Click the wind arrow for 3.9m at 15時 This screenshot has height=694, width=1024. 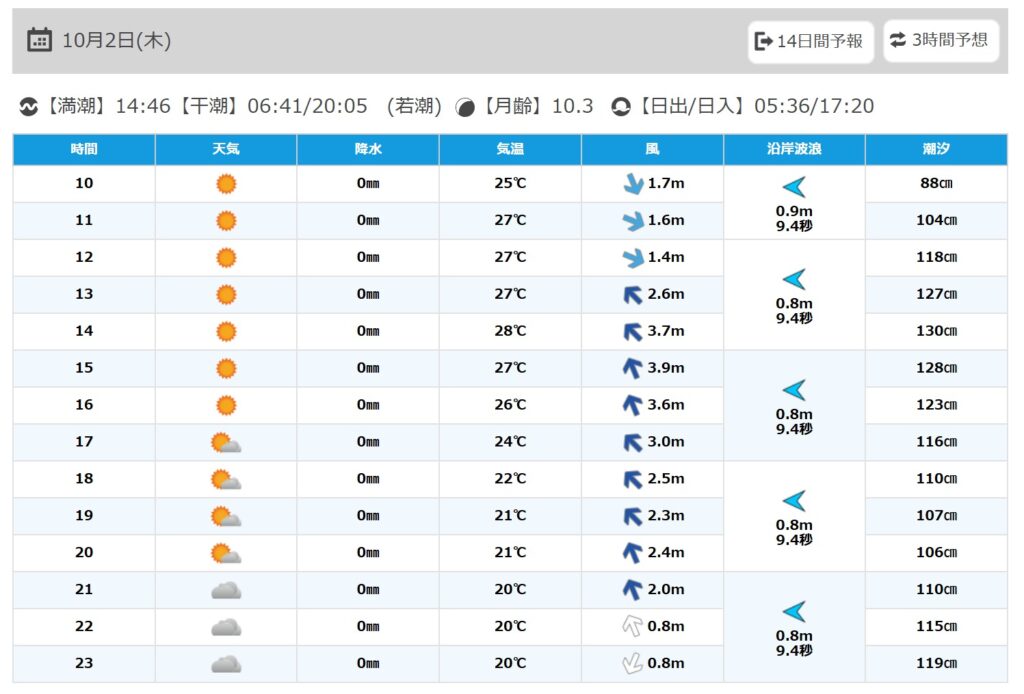[632, 368]
